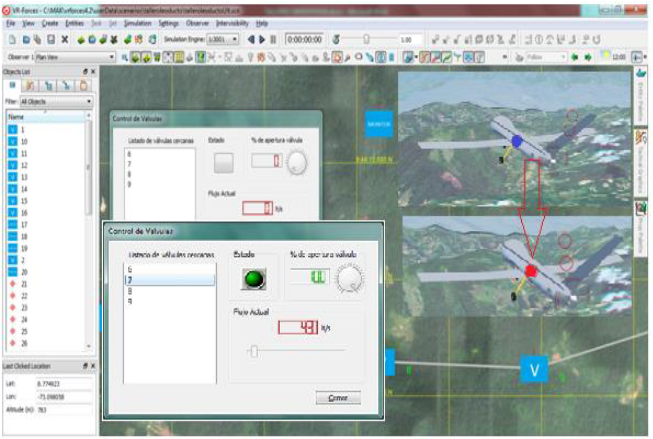The image size is (653, 439).
Task: Open the Settings menu
Action: coord(168,23)
